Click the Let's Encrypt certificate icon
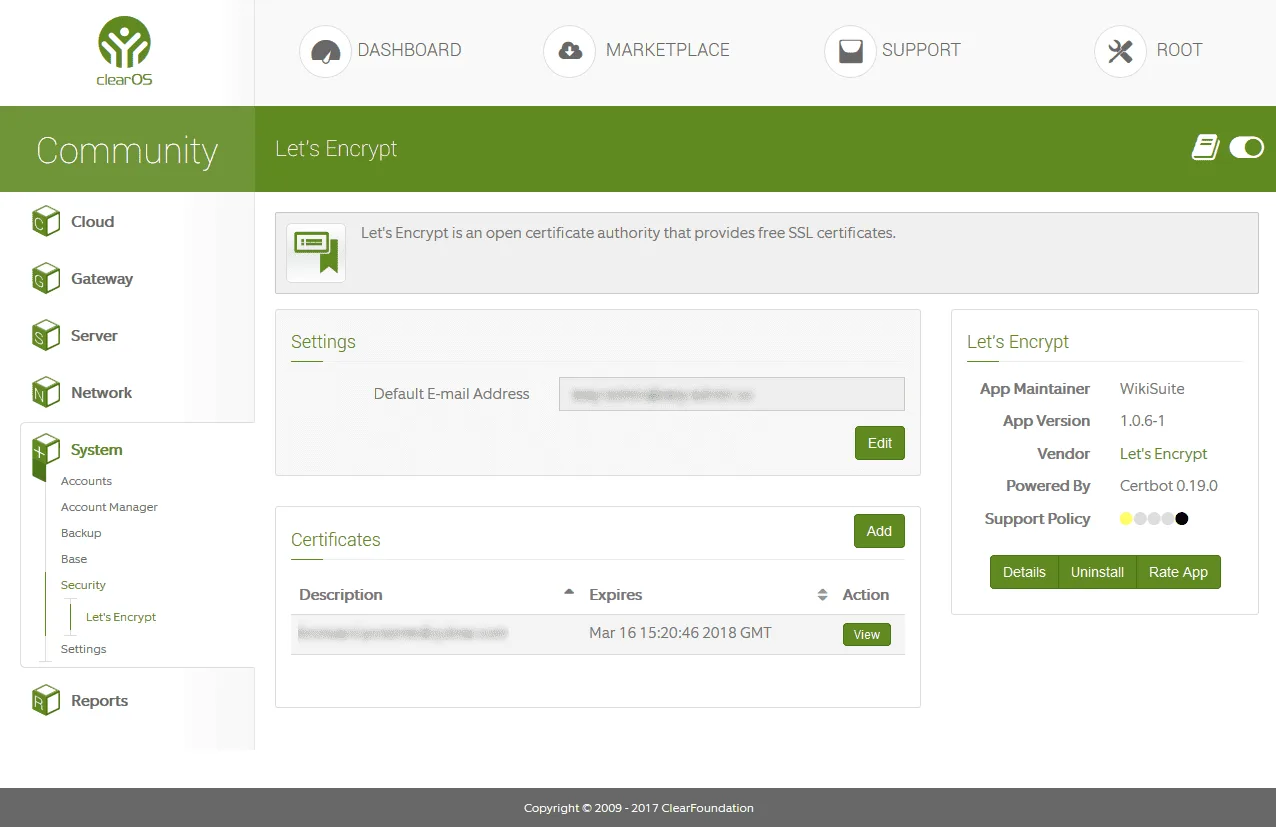This screenshot has width=1276, height=827. click(x=316, y=252)
